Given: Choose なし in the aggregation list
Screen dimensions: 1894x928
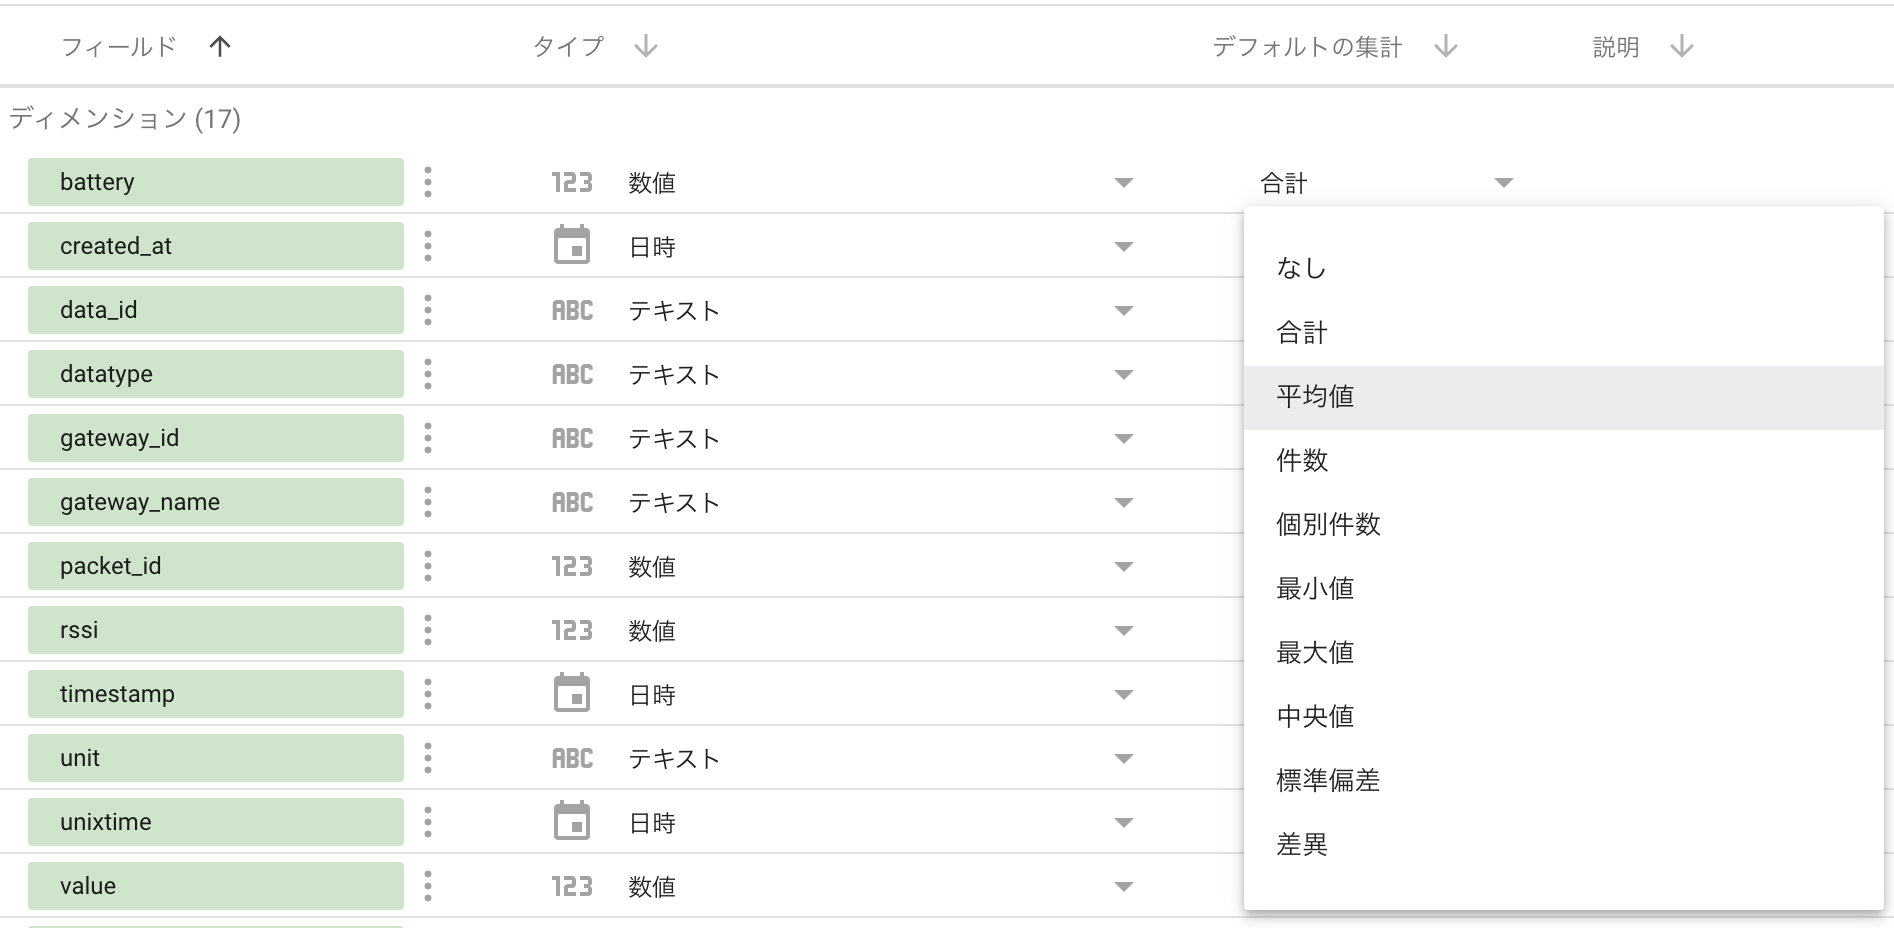Looking at the screenshot, I should point(1301,268).
